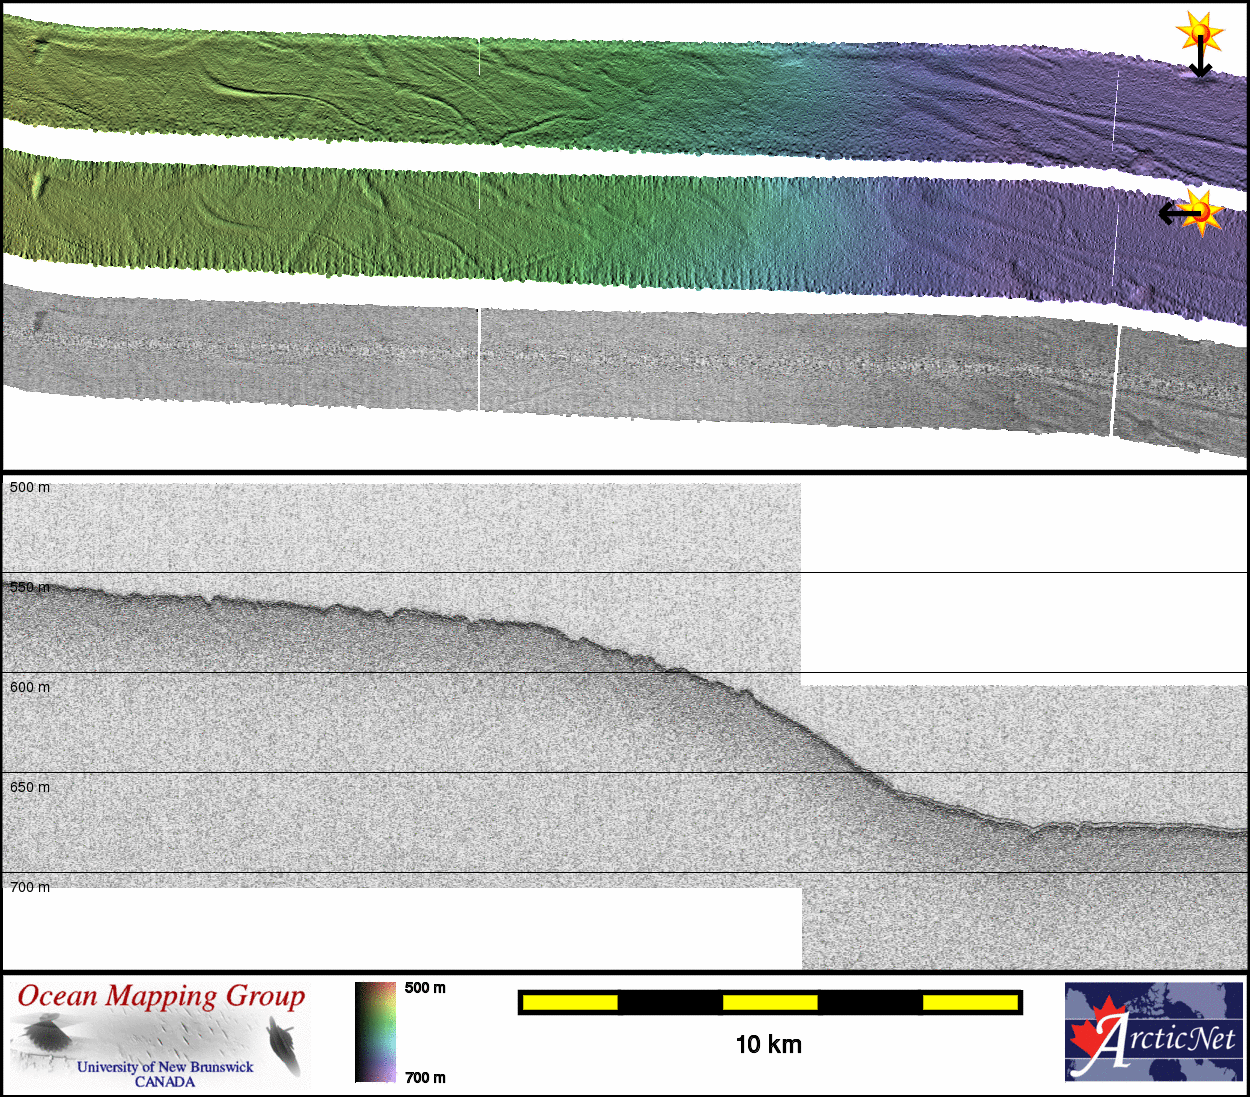
Task: Click the 650 m depth label in the profile
Action: coord(29,787)
